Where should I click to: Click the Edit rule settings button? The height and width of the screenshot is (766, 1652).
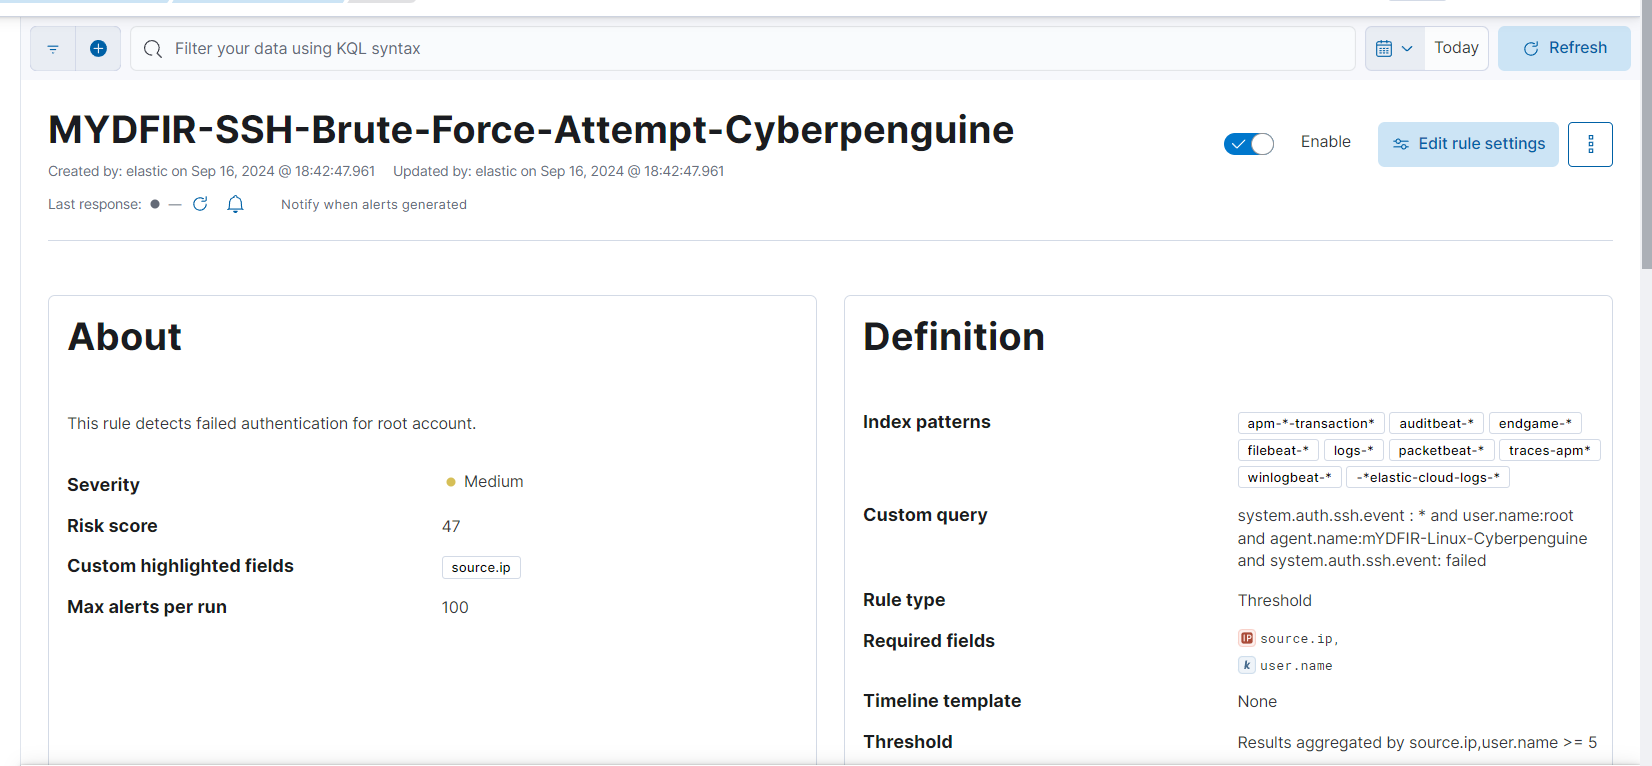(x=1468, y=144)
